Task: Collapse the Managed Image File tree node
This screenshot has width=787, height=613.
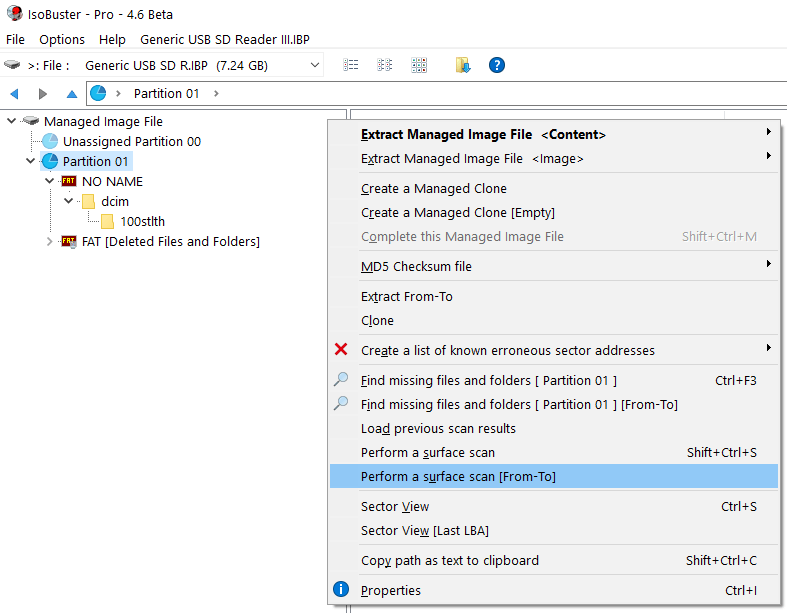Action: coord(12,121)
